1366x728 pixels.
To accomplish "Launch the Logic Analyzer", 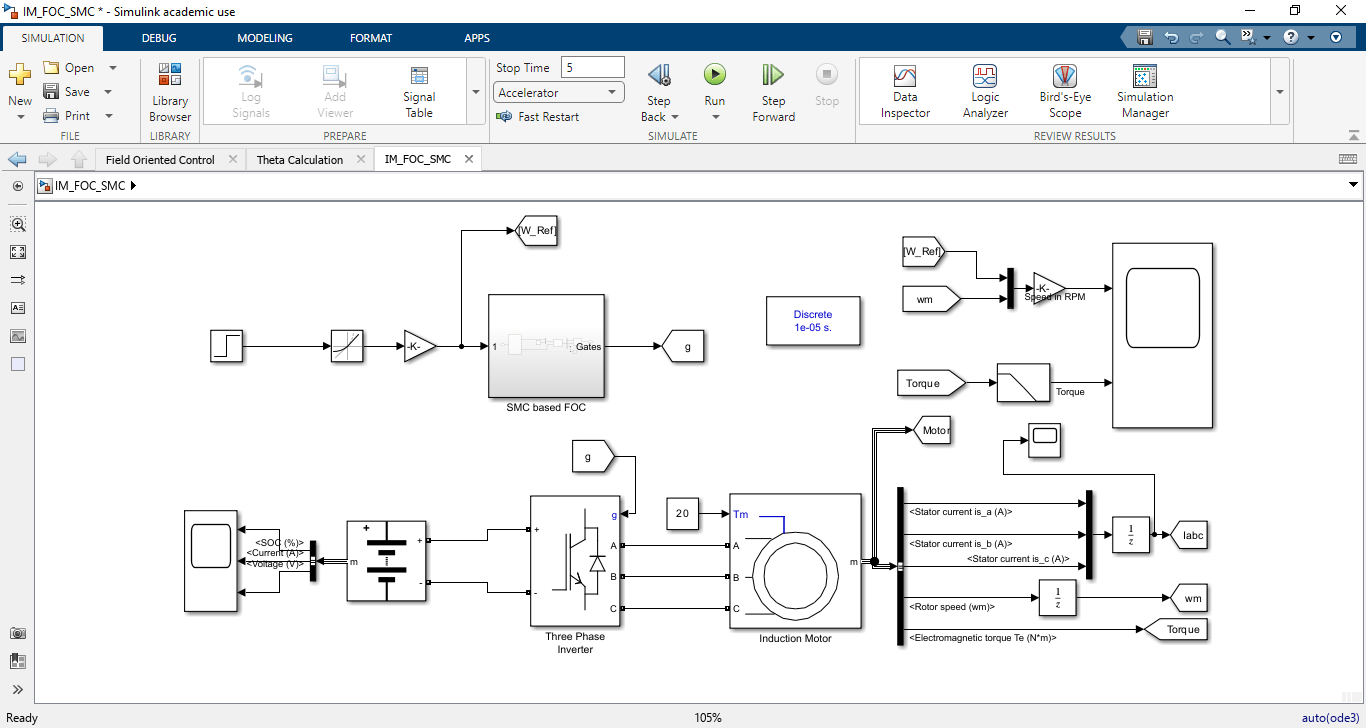I will (984, 88).
